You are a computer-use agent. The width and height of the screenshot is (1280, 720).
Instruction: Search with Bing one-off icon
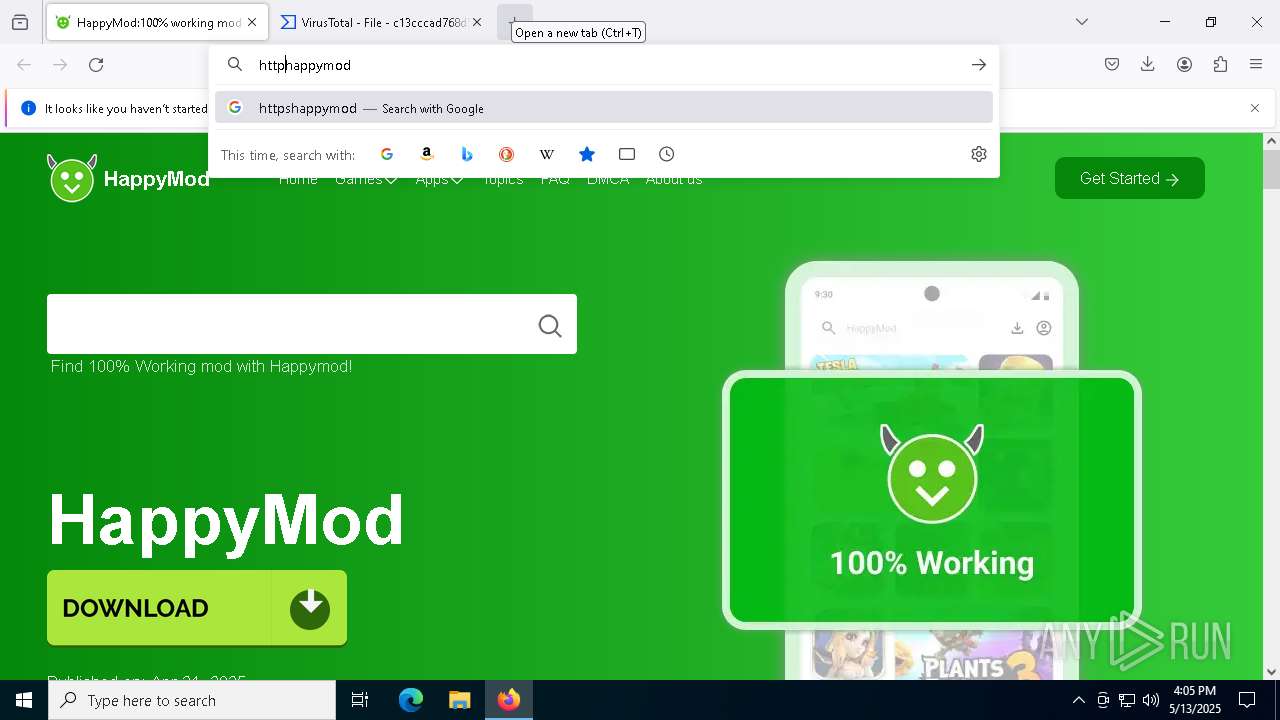point(467,154)
